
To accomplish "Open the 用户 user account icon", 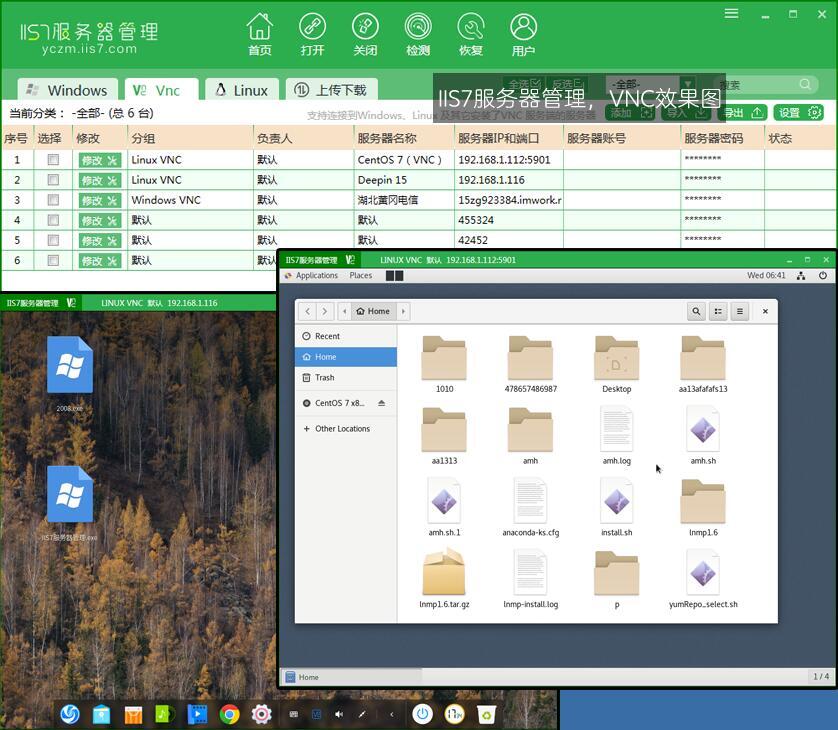I will click(x=523, y=33).
